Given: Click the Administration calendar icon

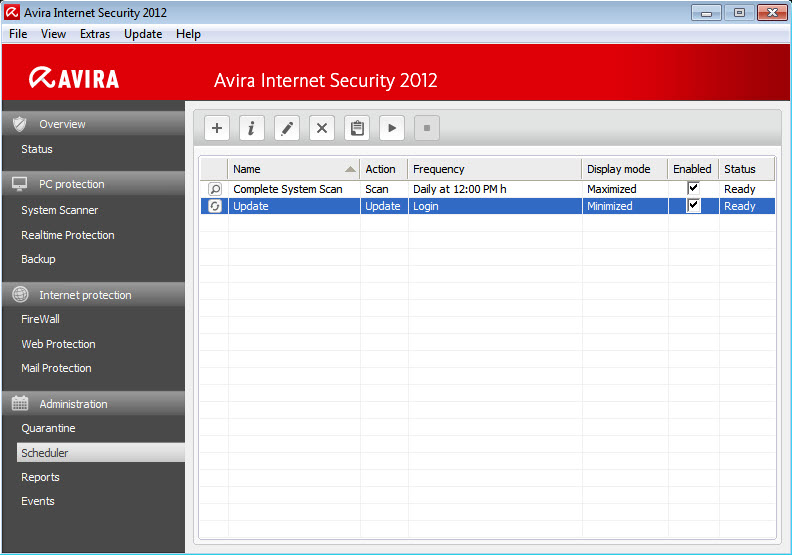Looking at the screenshot, I should [20, 403].
